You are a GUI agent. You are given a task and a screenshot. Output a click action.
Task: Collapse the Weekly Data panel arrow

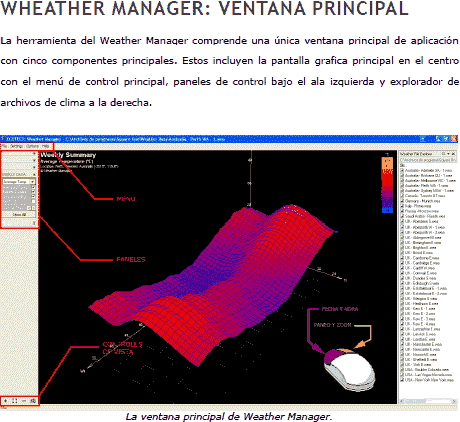click(x=34, y=174)
